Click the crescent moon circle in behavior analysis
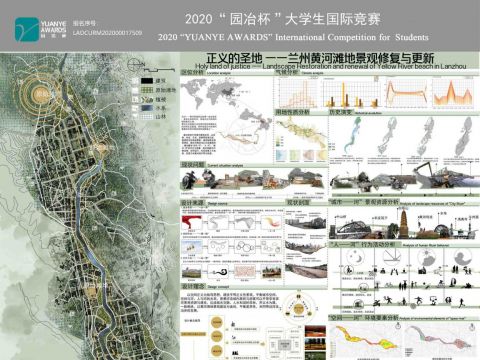This screenshot has width=480, height=360. click(355, 257)
